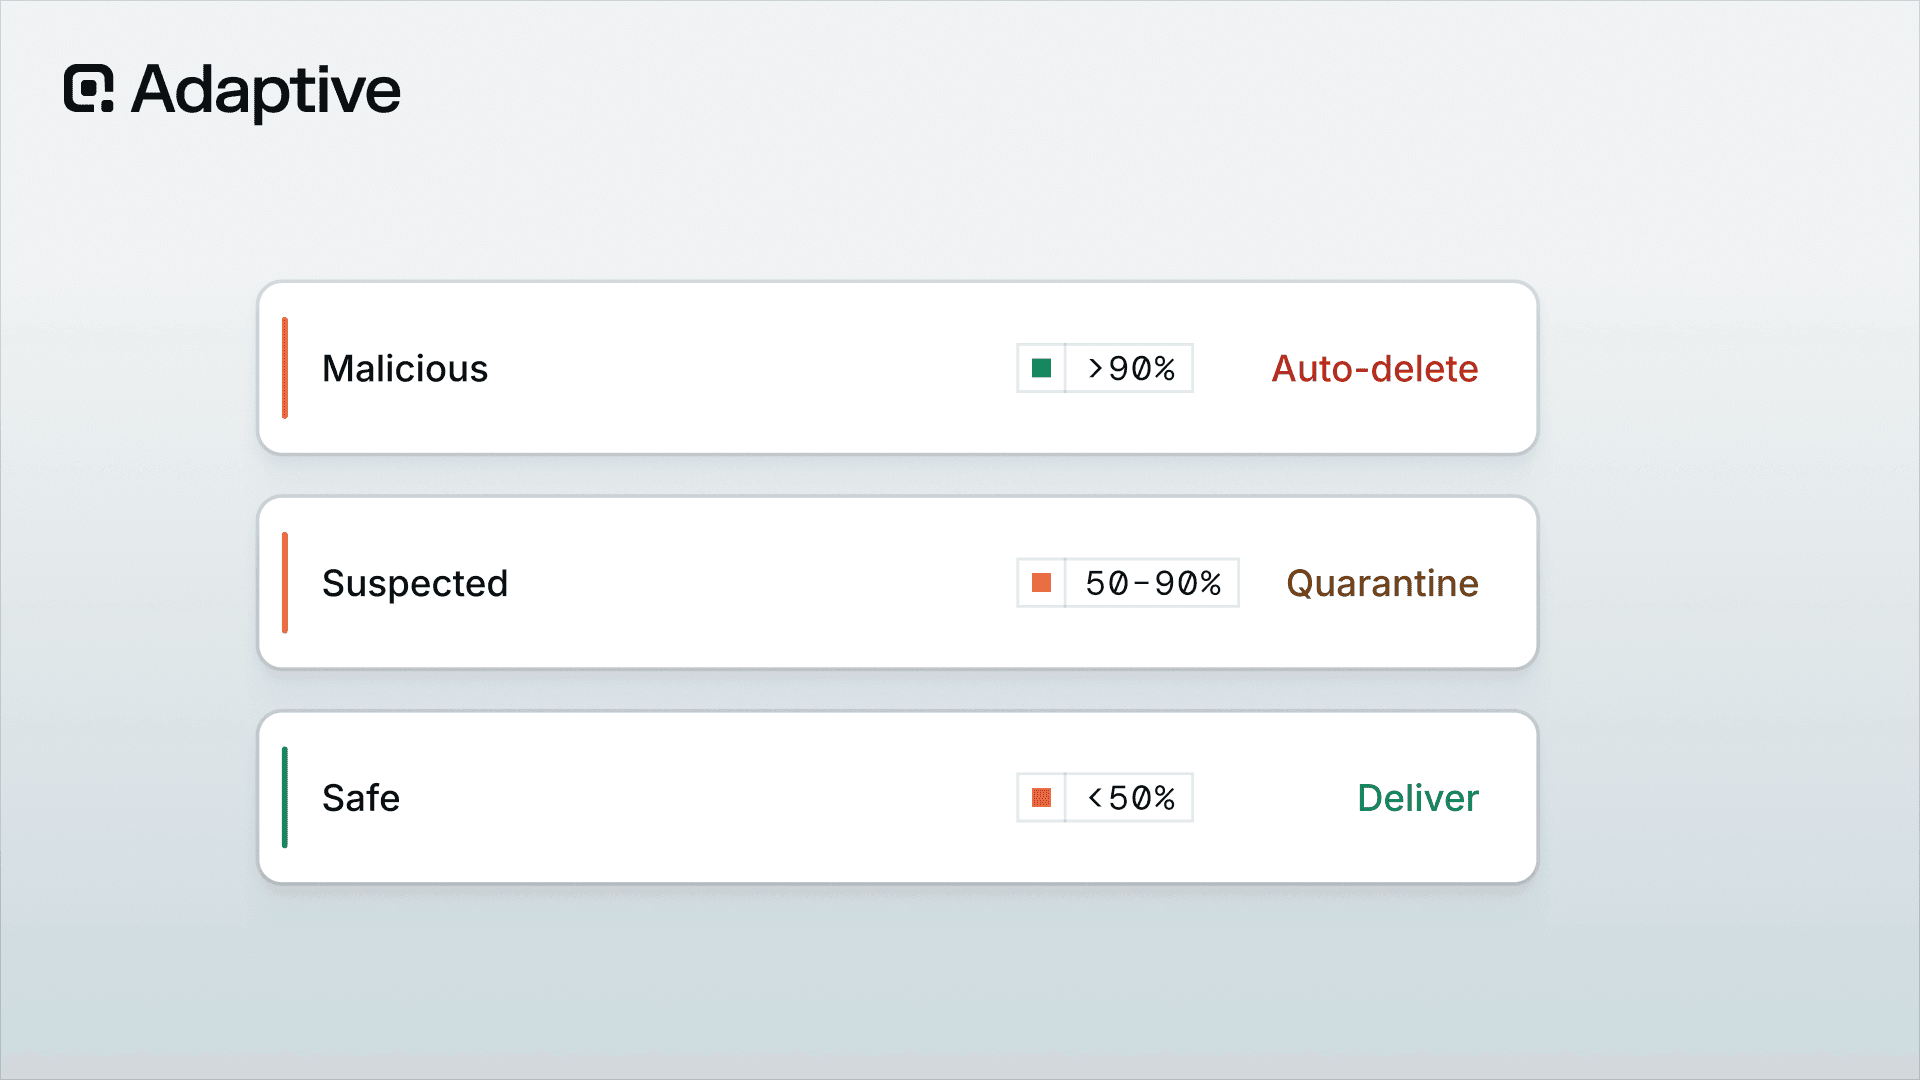
Task: Choose the Deliver action
Action: 1417,798
